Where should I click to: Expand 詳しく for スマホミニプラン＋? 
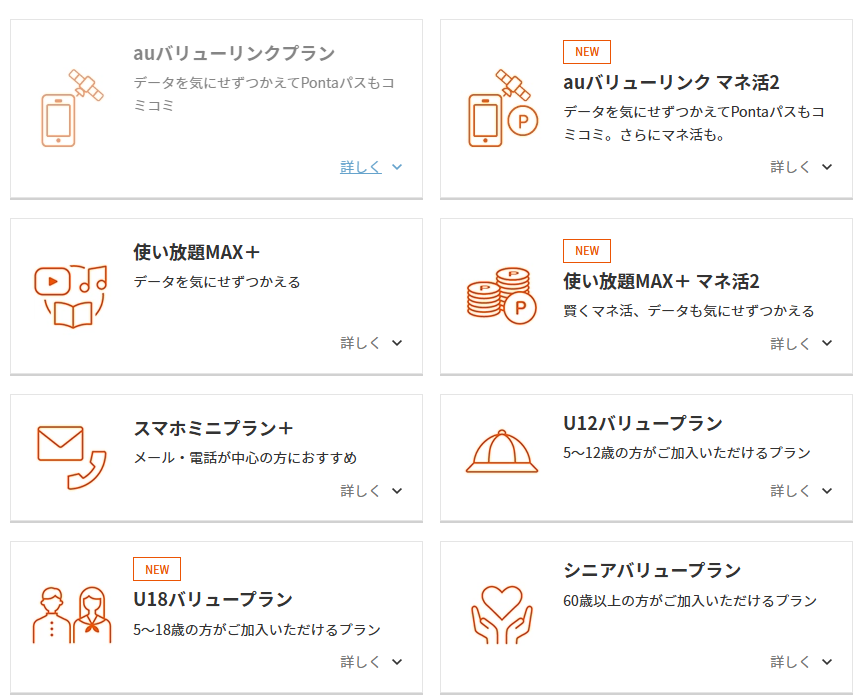pos(371,491)
